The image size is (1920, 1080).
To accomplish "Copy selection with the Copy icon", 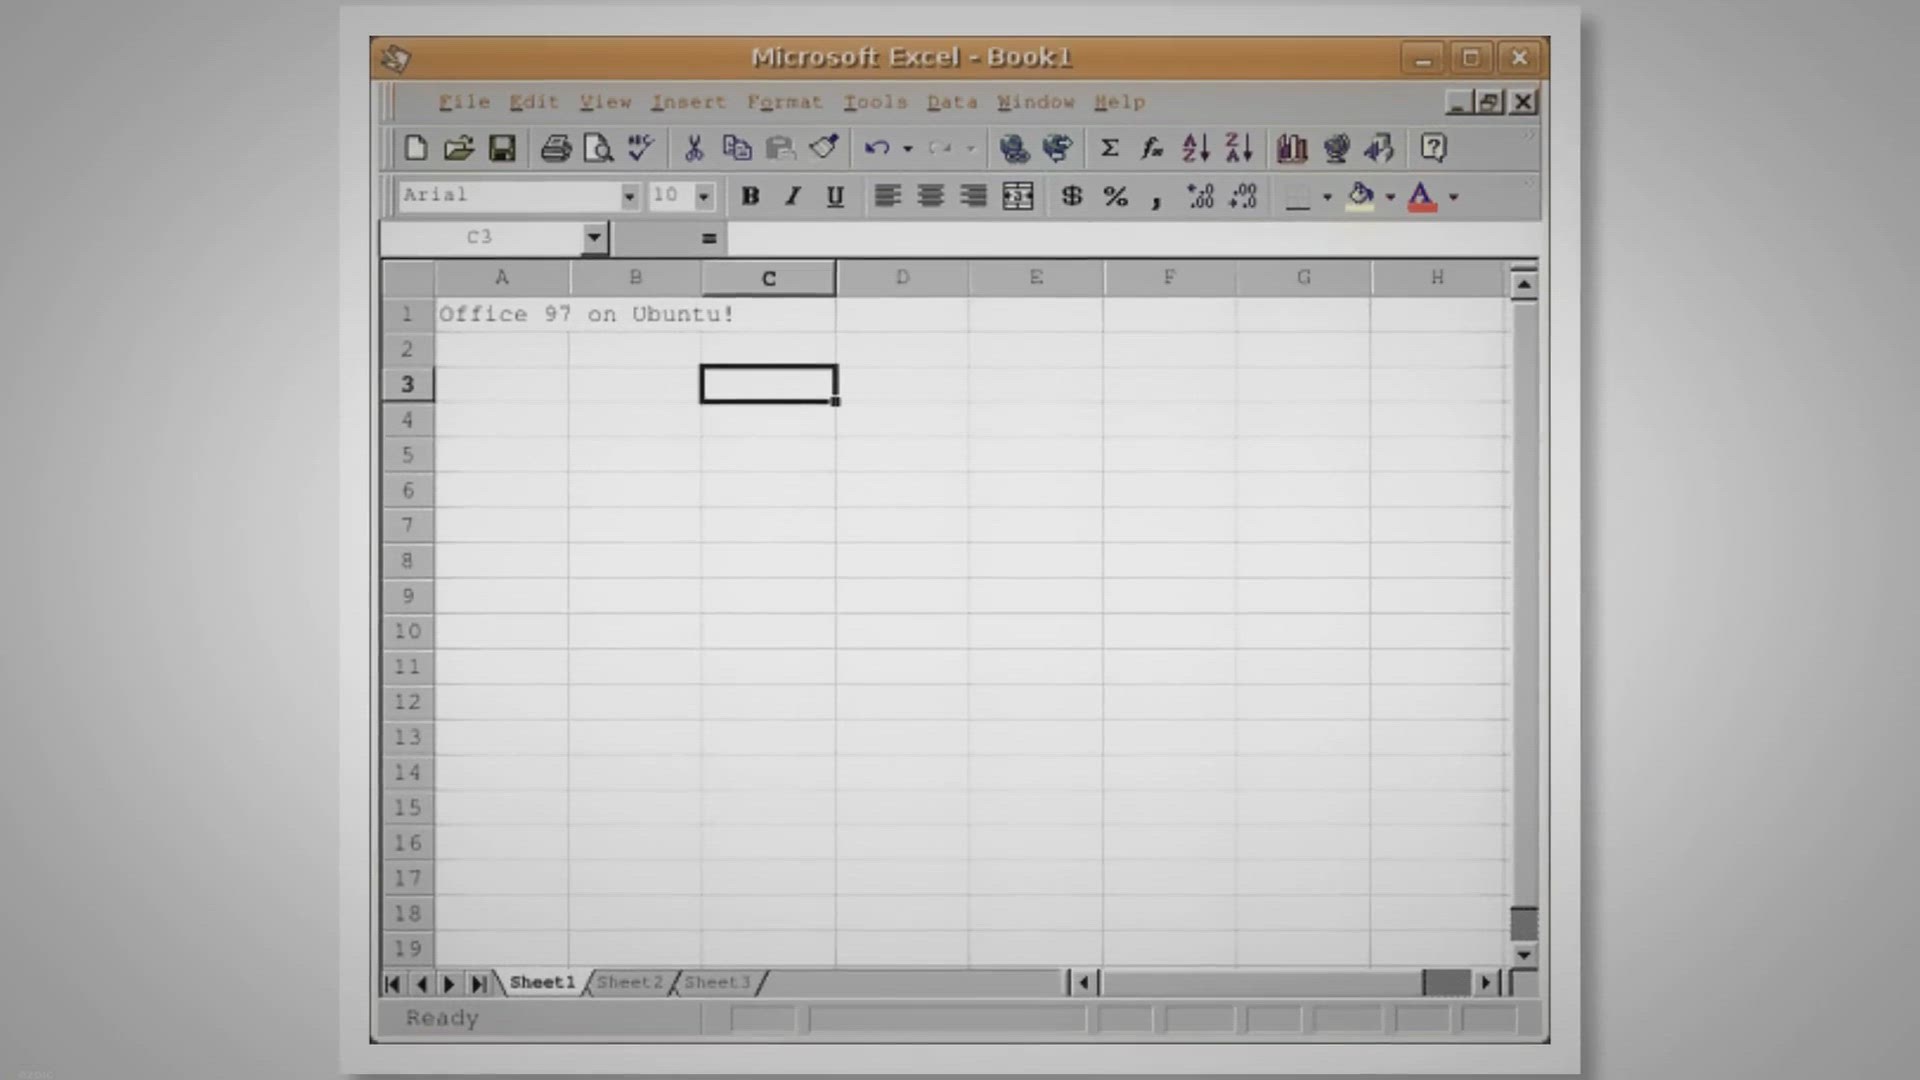I will pyautogui.click(x=737, y=148).
